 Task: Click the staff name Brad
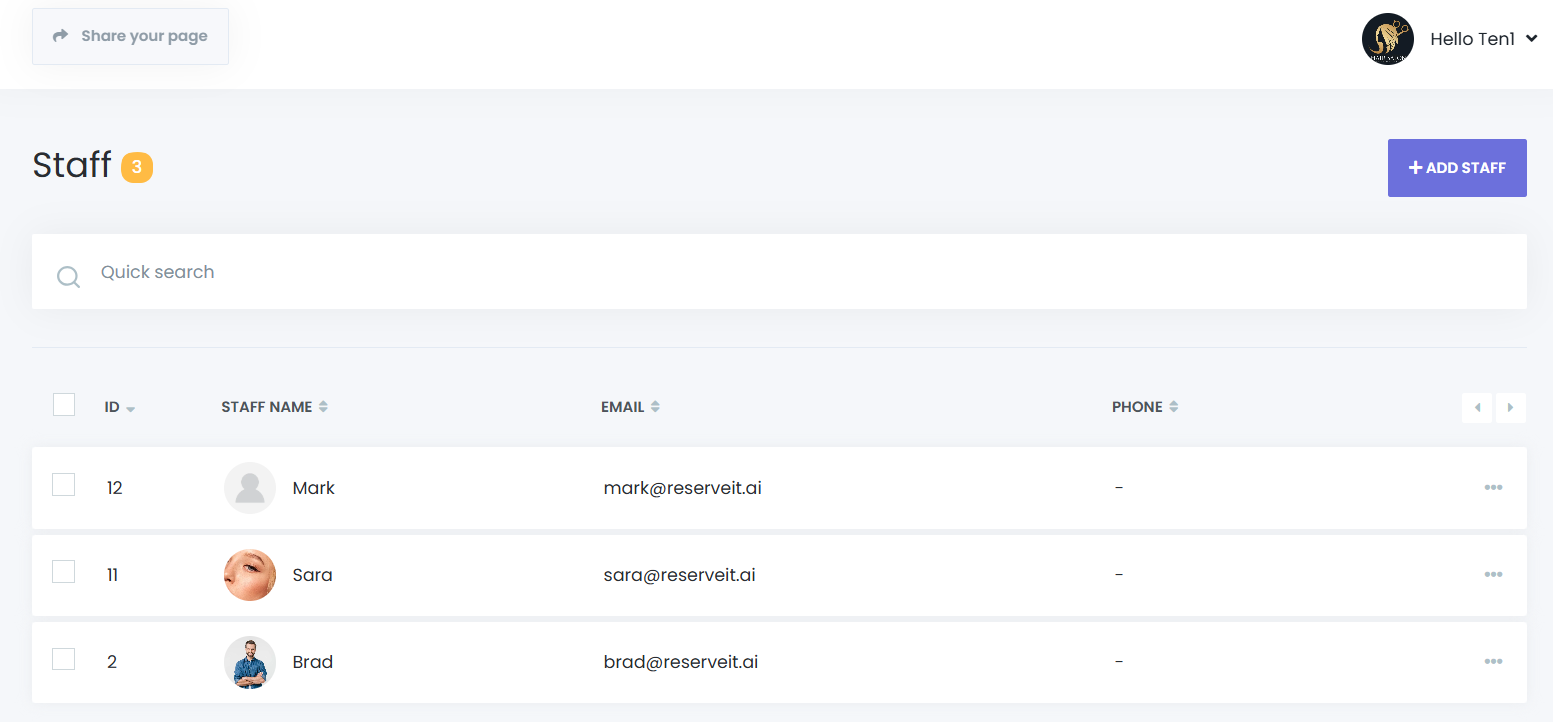pos(312,662)
